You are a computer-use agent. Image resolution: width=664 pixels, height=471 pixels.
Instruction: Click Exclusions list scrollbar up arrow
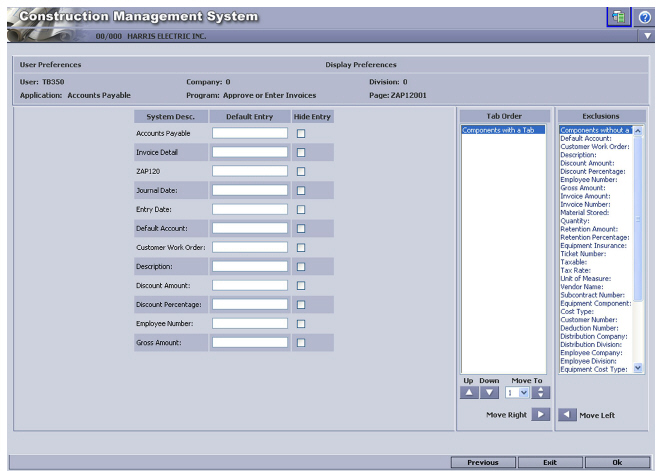638,130
